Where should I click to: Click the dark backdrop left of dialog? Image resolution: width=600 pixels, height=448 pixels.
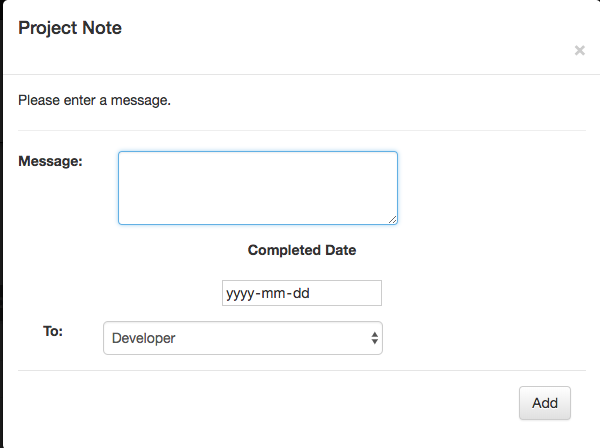point(1,230)
